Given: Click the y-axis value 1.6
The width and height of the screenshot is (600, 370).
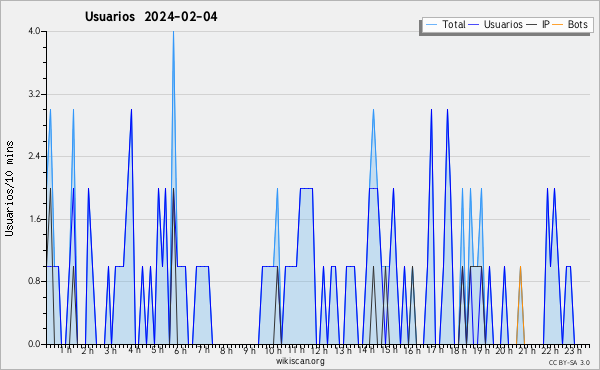Looking at the screenshot, I should tap(34, 219).
